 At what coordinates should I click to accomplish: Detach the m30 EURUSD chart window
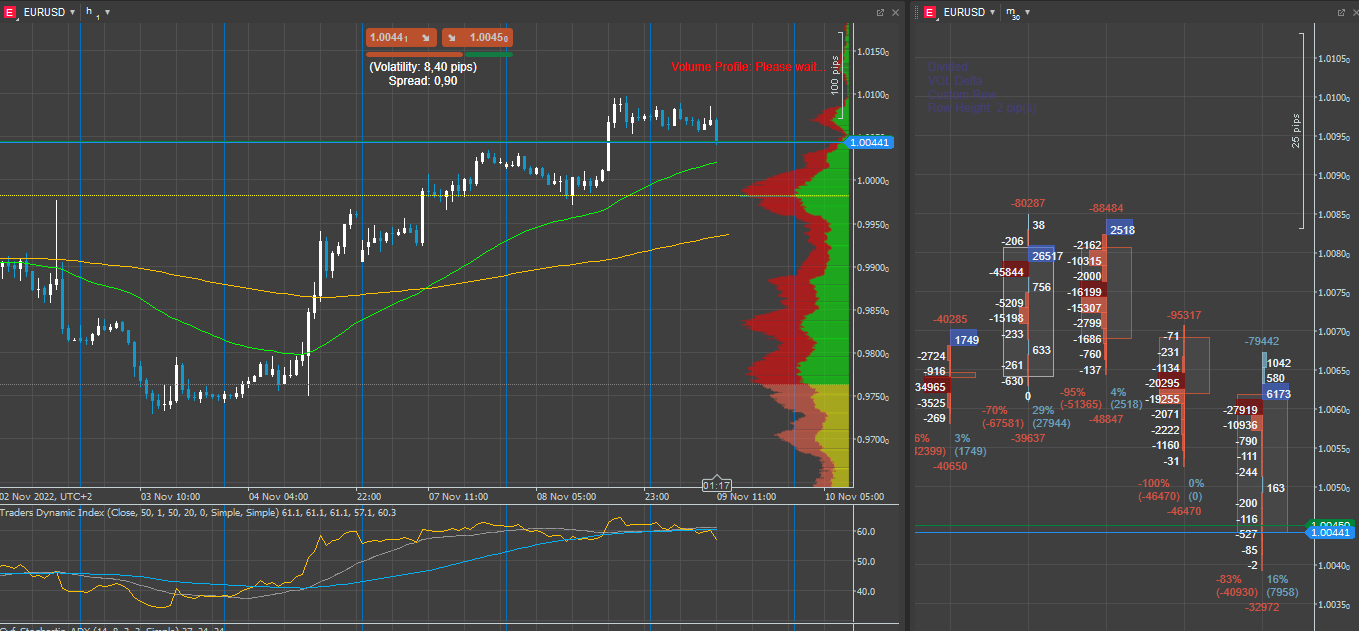[x=1342, y=12]
